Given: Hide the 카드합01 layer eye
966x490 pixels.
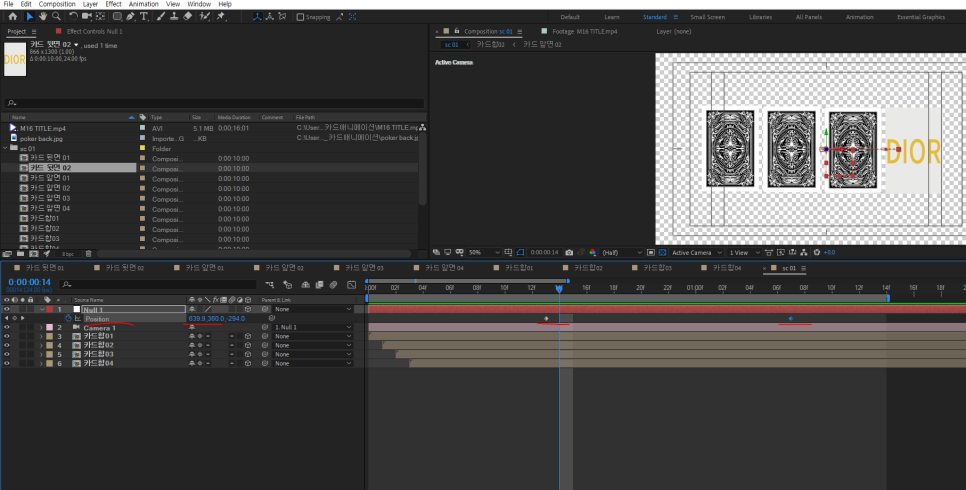Looking at the screenshot, I should [x=7, y=337].
